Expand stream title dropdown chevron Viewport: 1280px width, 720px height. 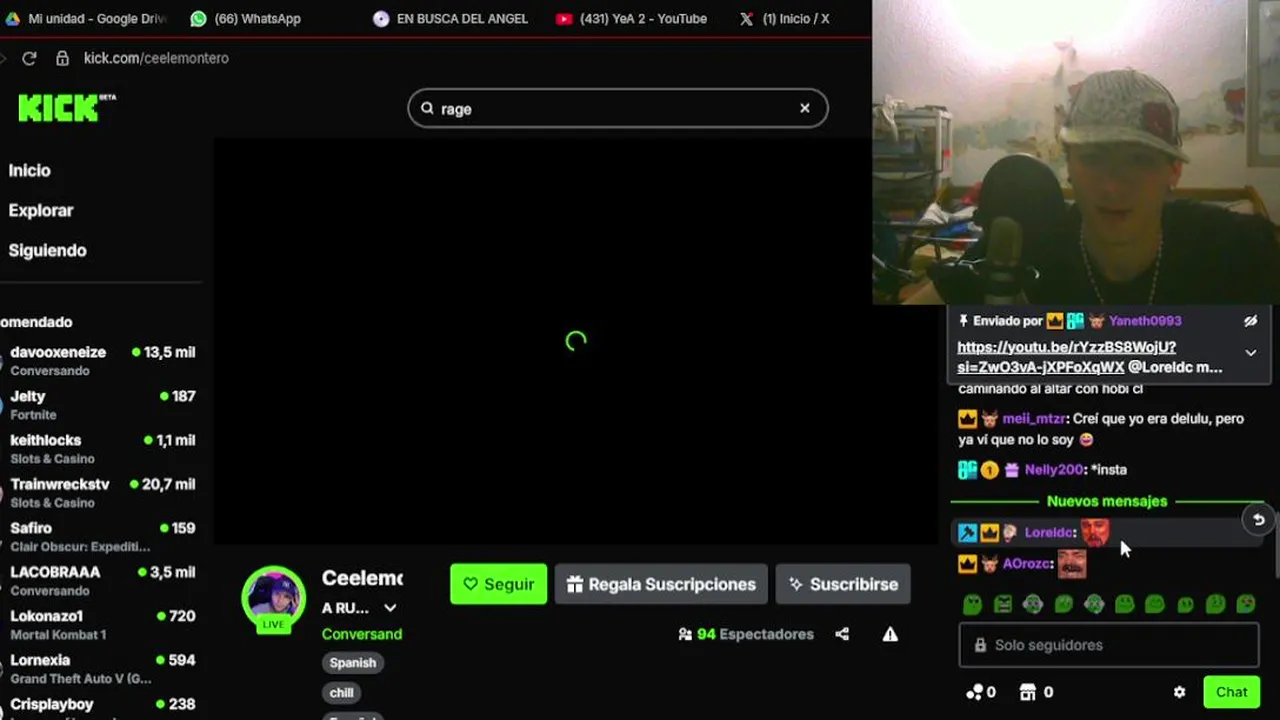[x=390, y=608]
